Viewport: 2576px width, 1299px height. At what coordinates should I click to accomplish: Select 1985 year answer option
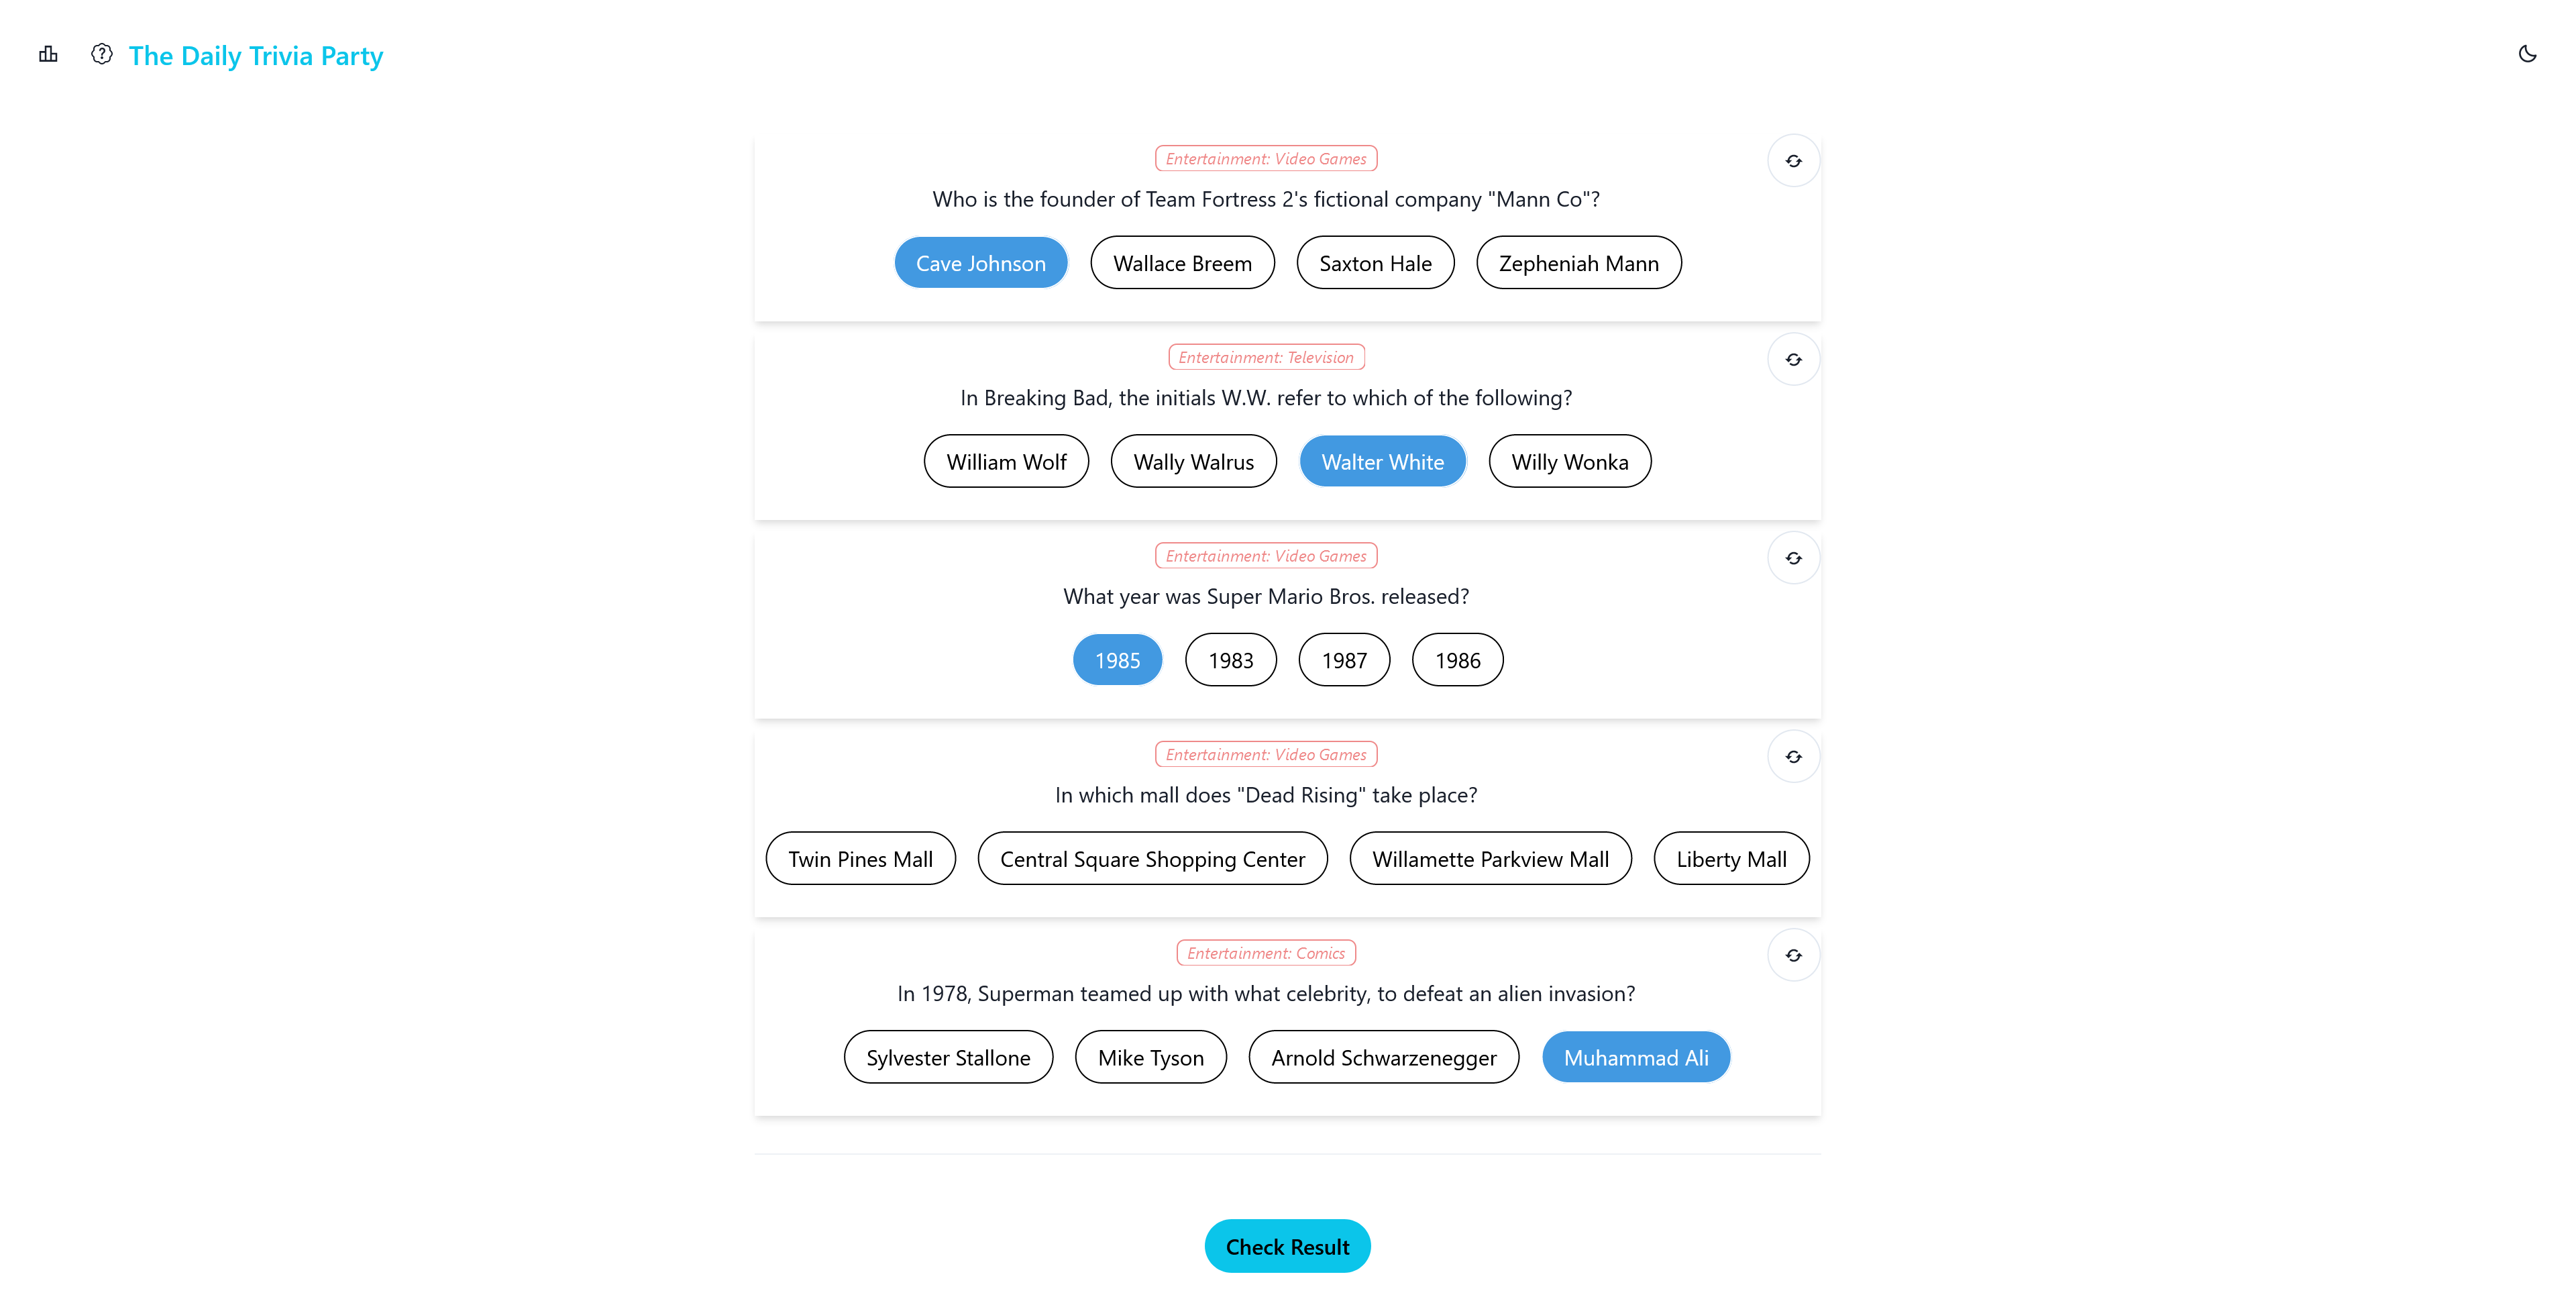point(1118,660)
